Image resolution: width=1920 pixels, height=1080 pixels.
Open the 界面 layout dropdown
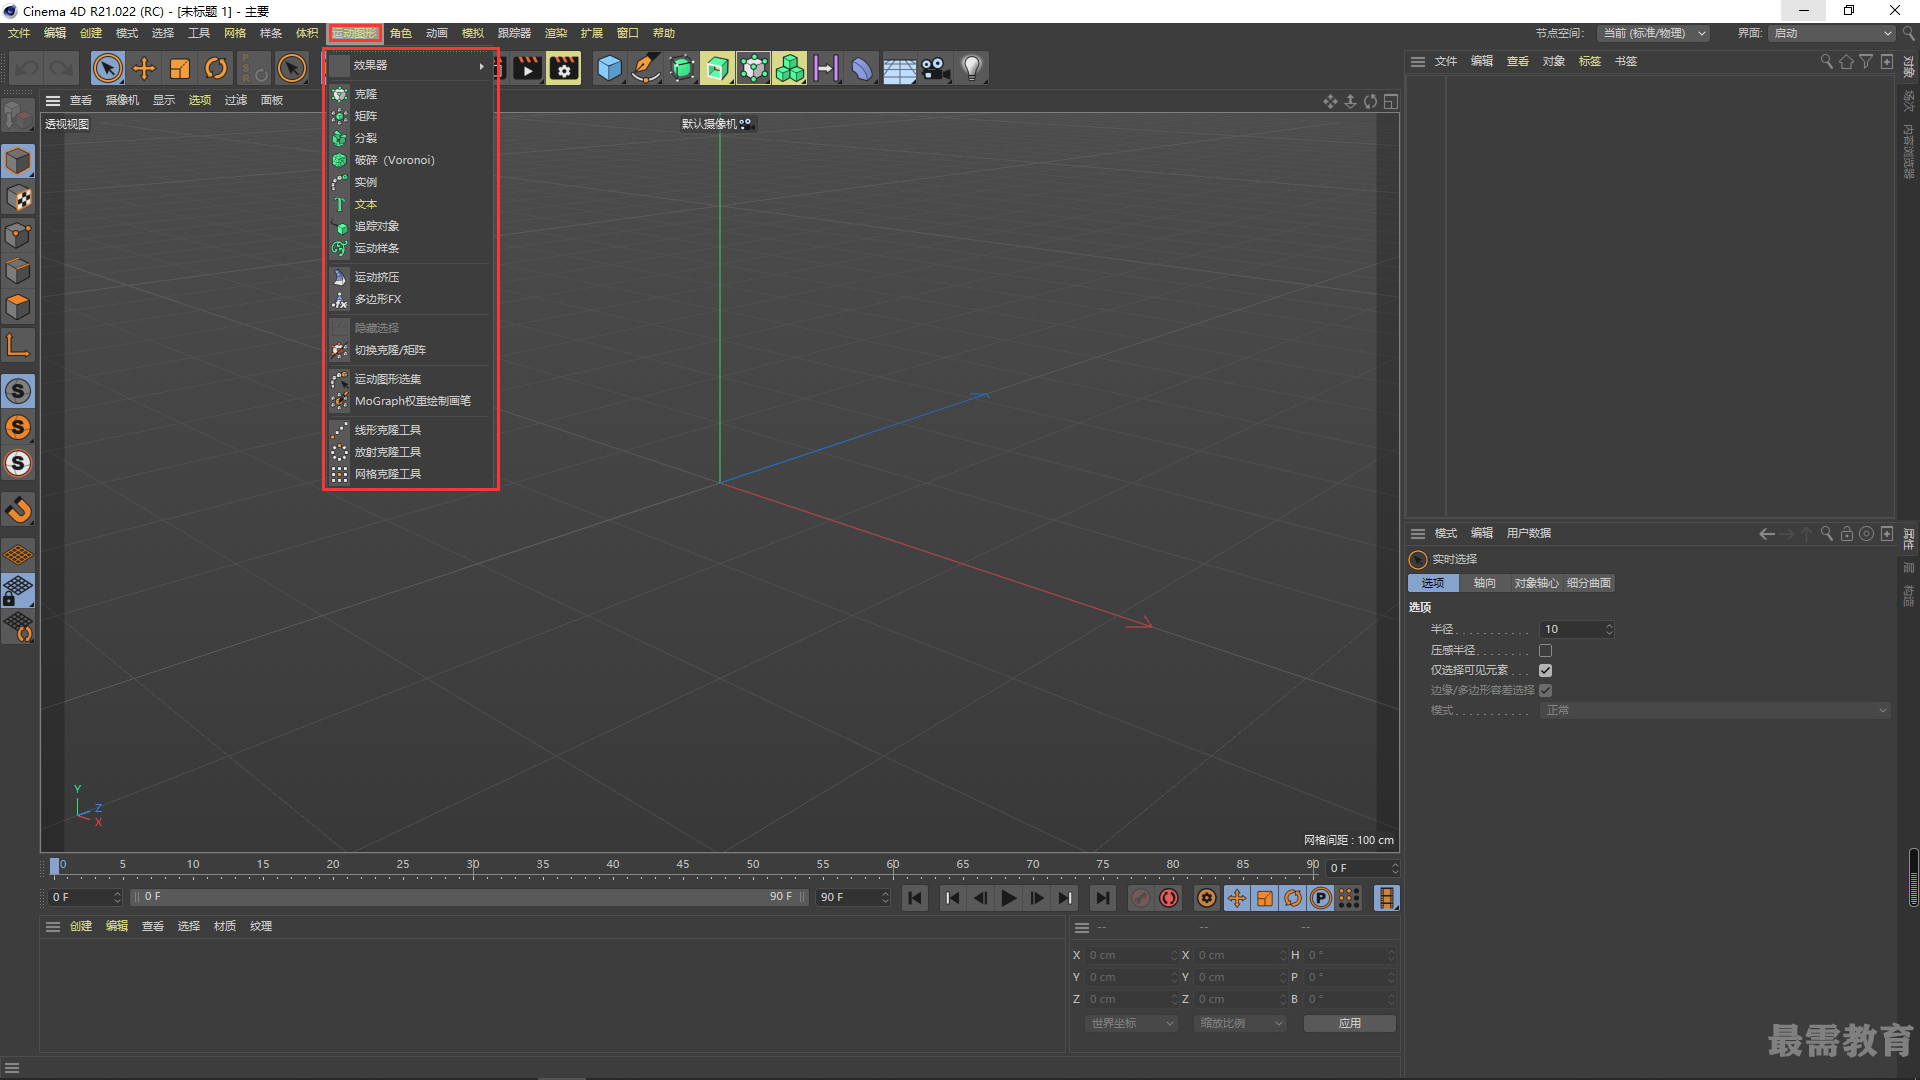click(1832, 33)
